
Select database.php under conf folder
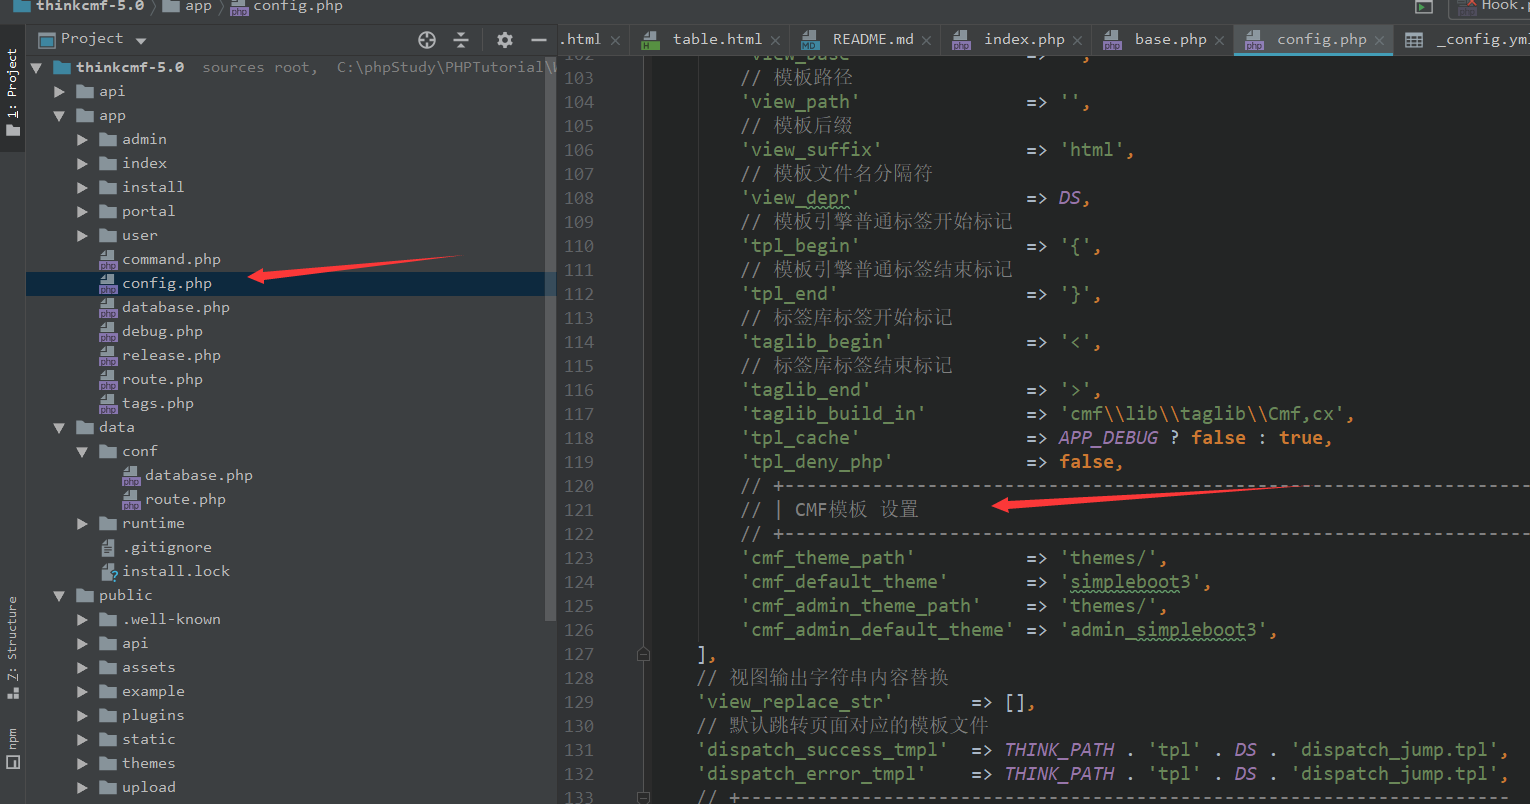(198, 476)
